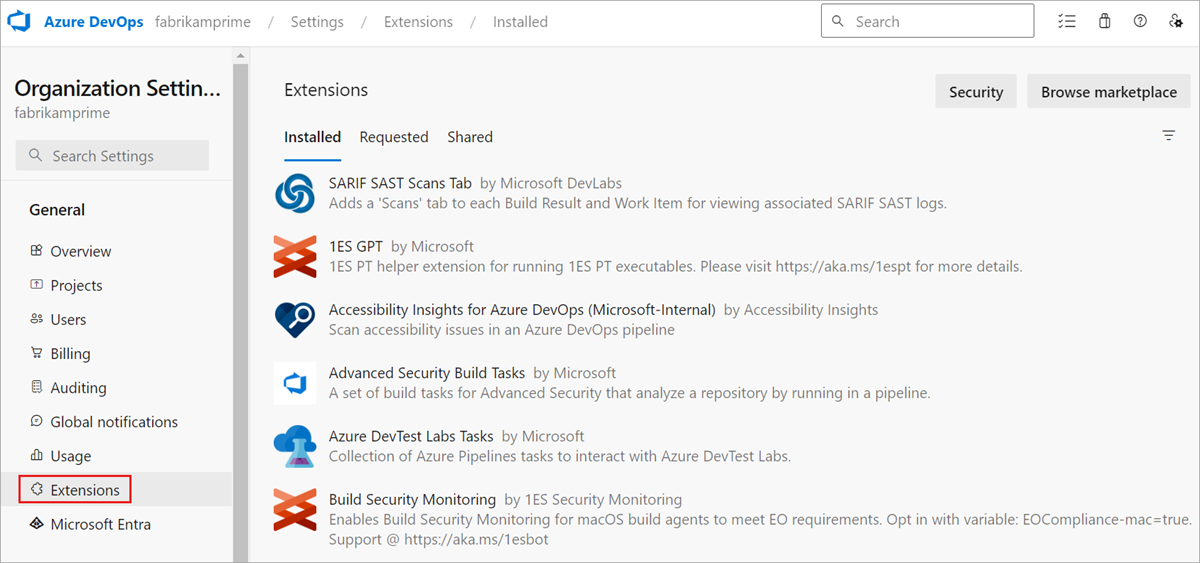Open the marketplace shopping bag icon

pos(1104,21)
